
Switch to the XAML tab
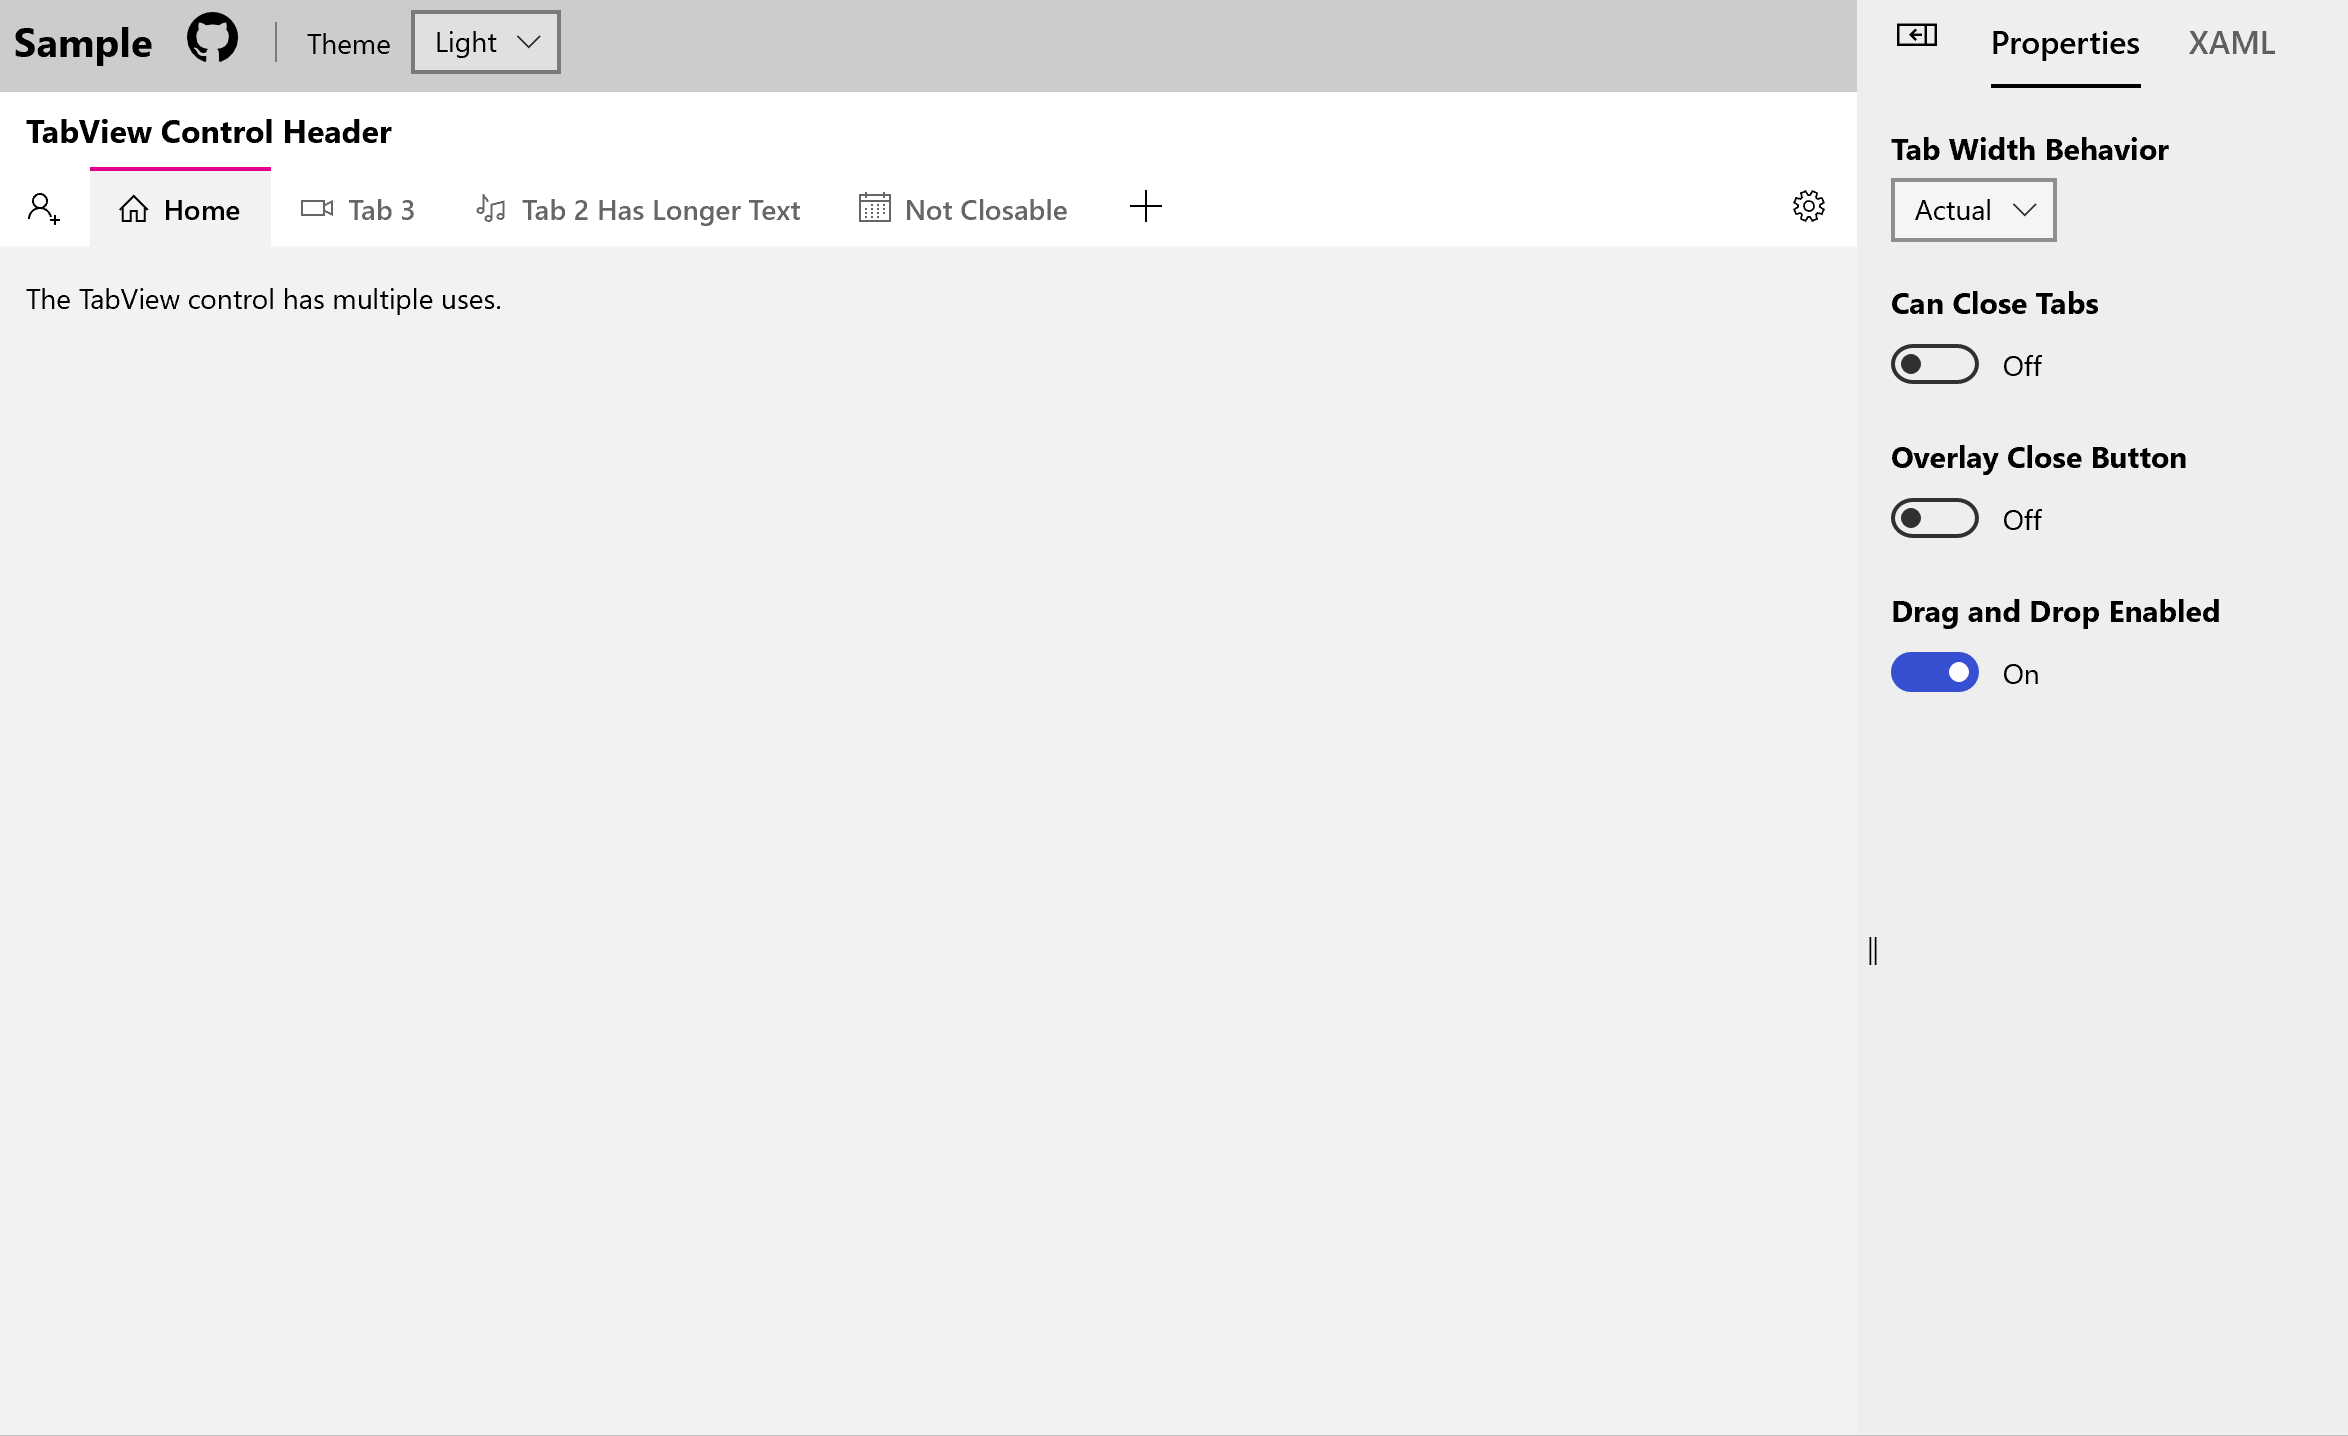pos(2230,42)
